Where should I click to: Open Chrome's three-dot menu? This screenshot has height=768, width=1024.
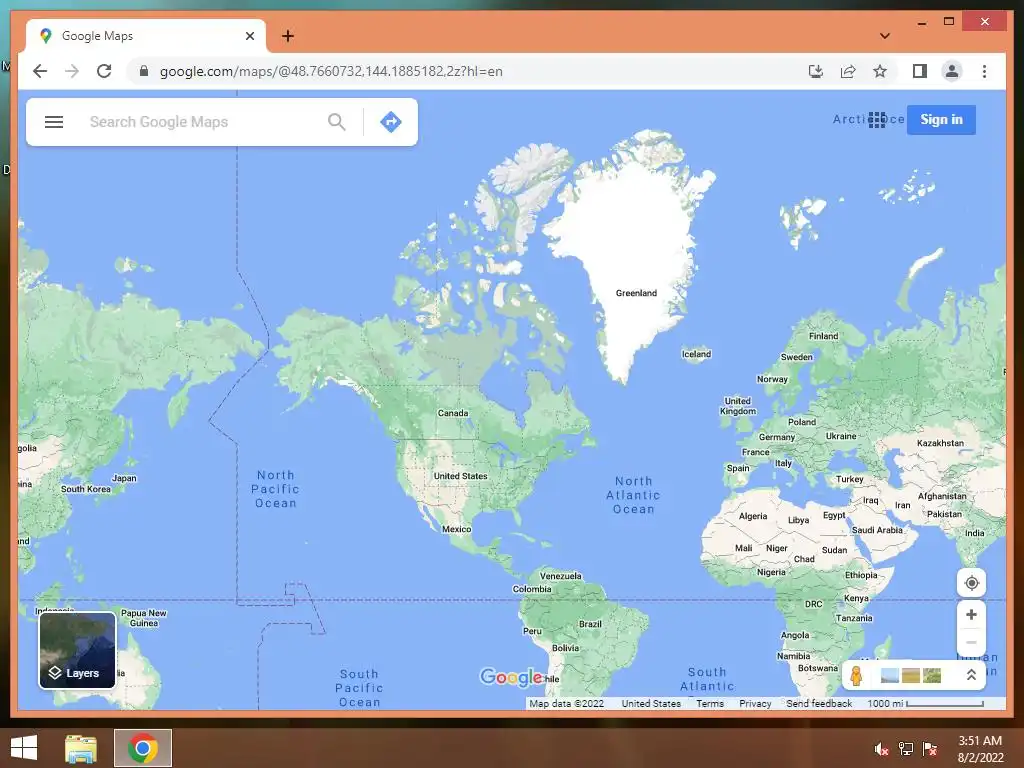pyautogui.click(x=984, y=71)
